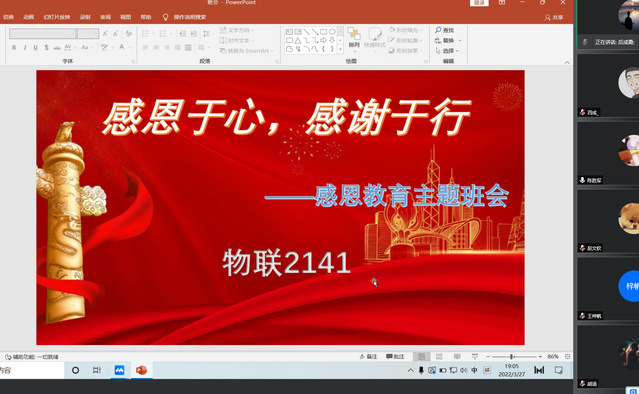Image resolution: width=639 pixels, height=394 pixels.
Task: Toggle text shadow (S) formatting
Action: (x=46, y=48)
